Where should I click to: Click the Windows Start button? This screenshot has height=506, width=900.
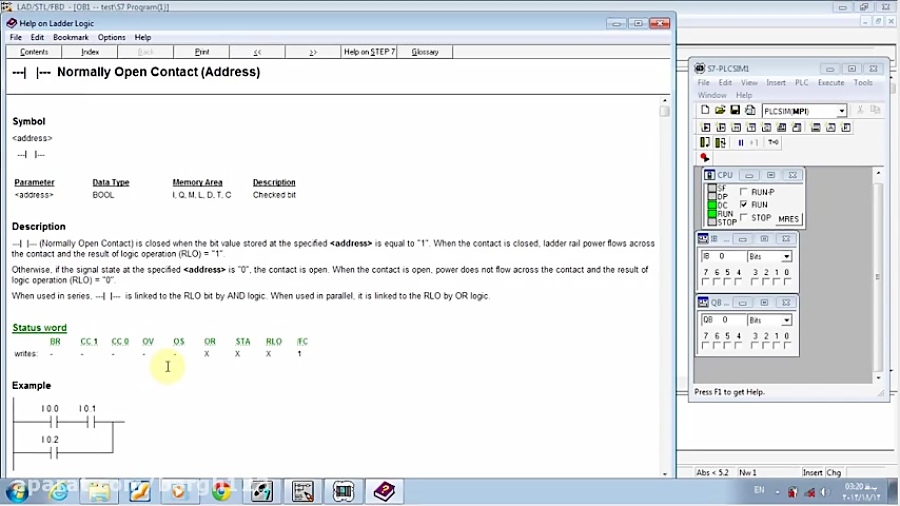17,491
